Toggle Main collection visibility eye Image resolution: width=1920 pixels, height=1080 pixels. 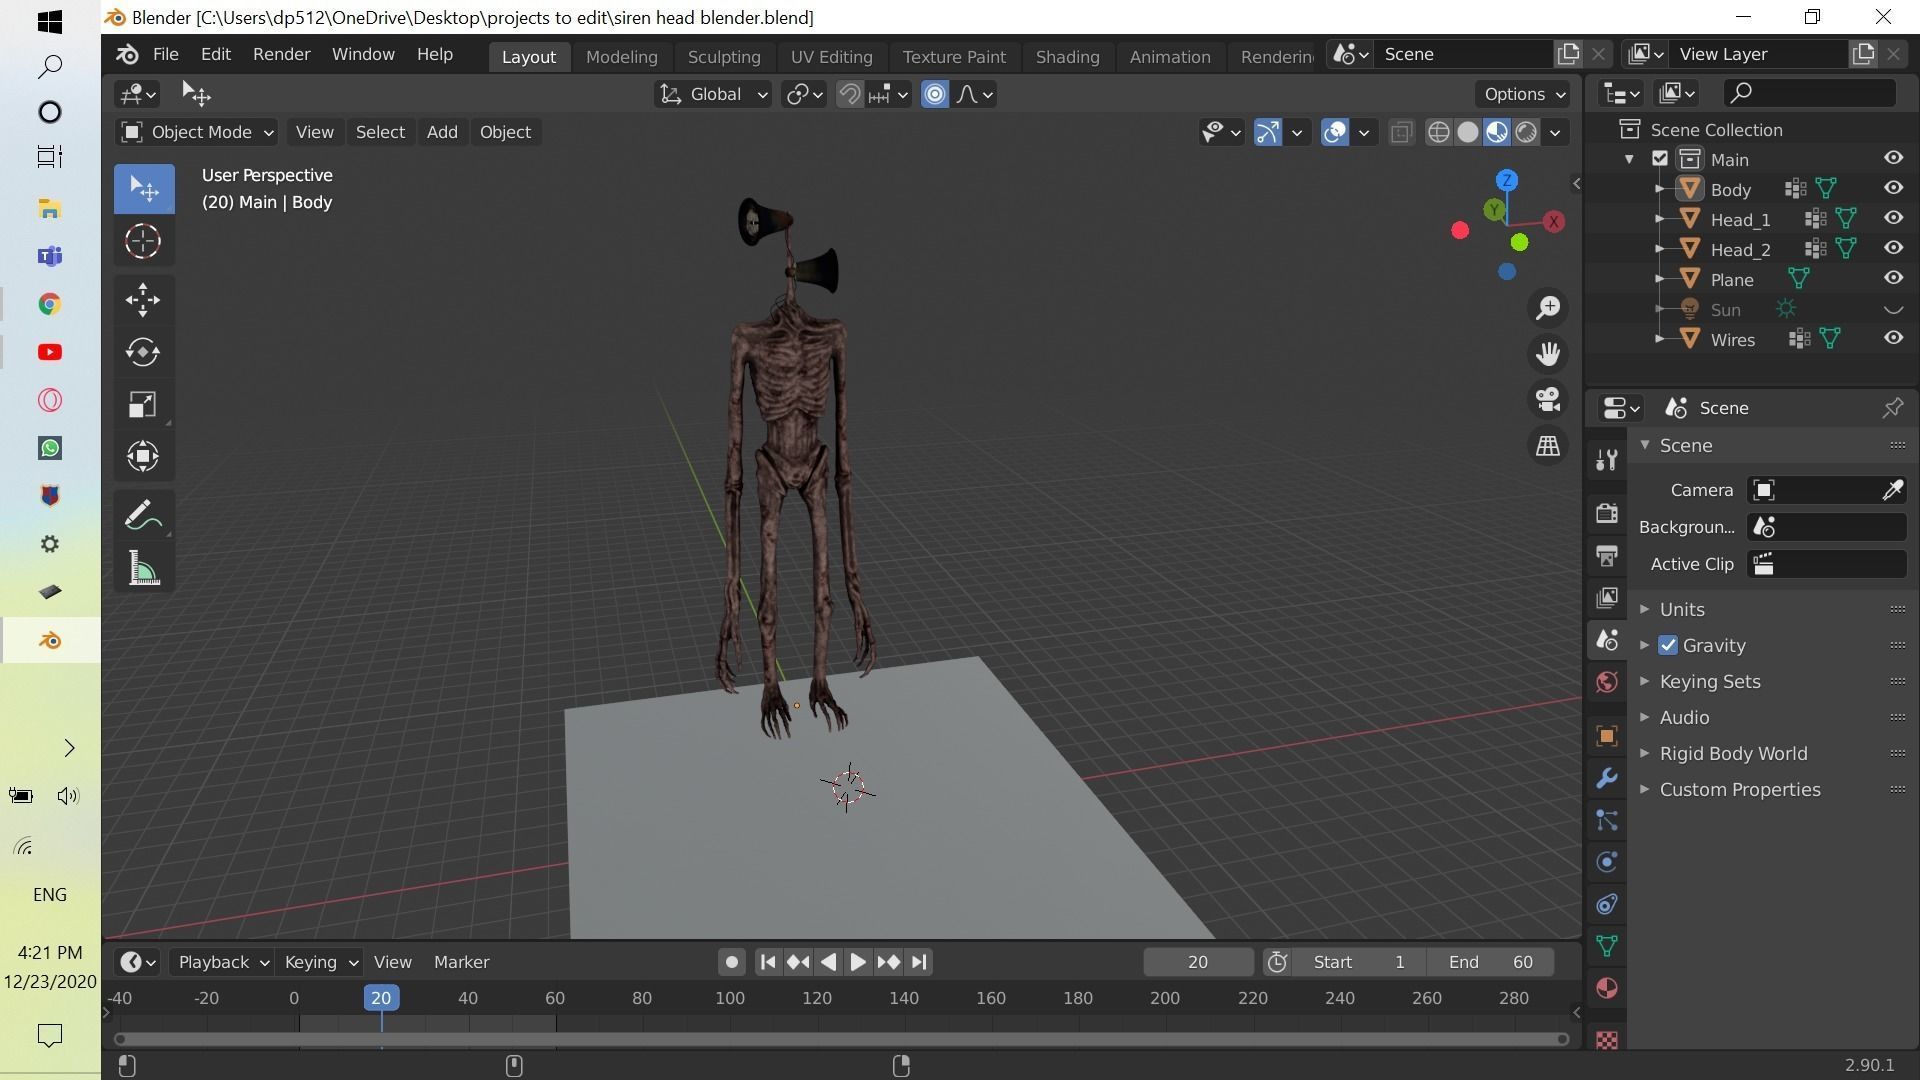(x=1893, y=158)
